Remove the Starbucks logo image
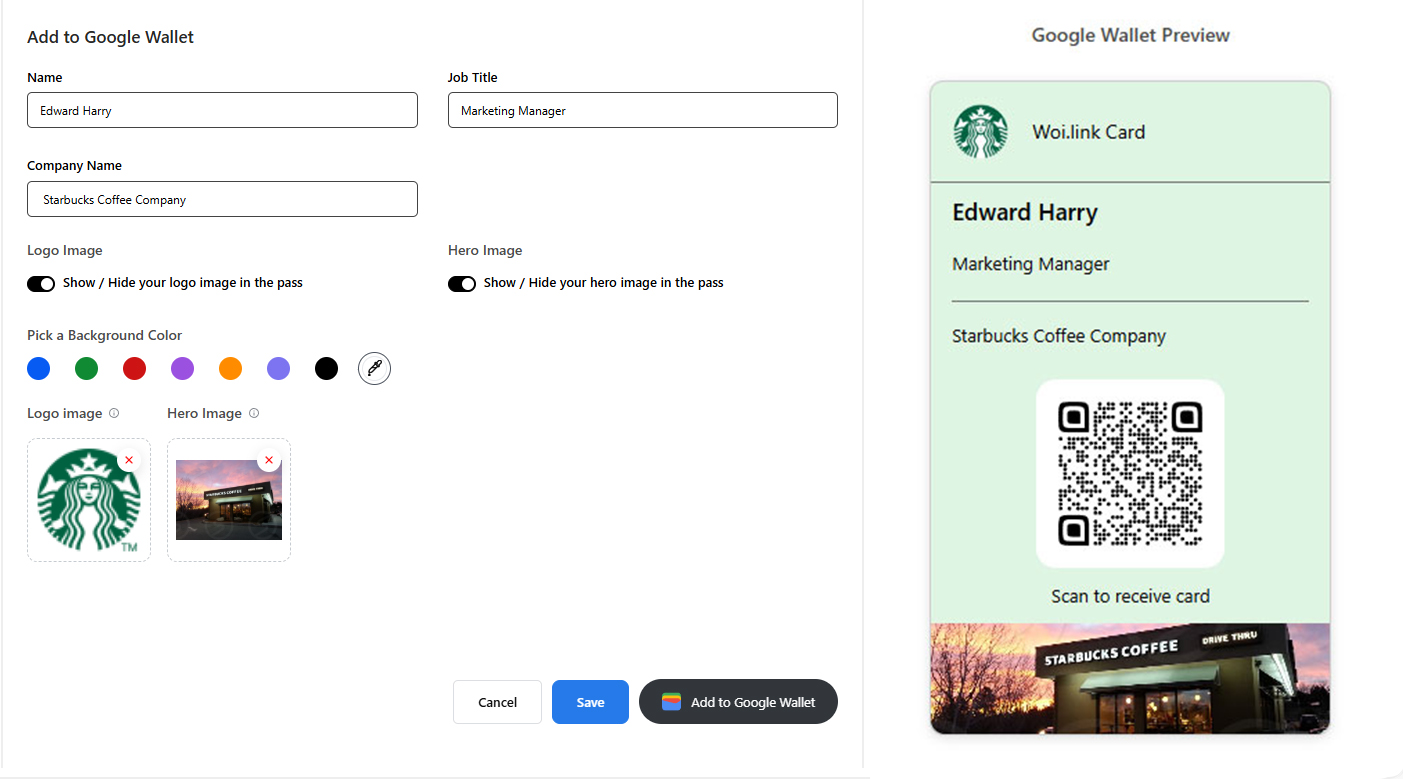Screen dimensions: 1403x779 [x=129, y=460]
